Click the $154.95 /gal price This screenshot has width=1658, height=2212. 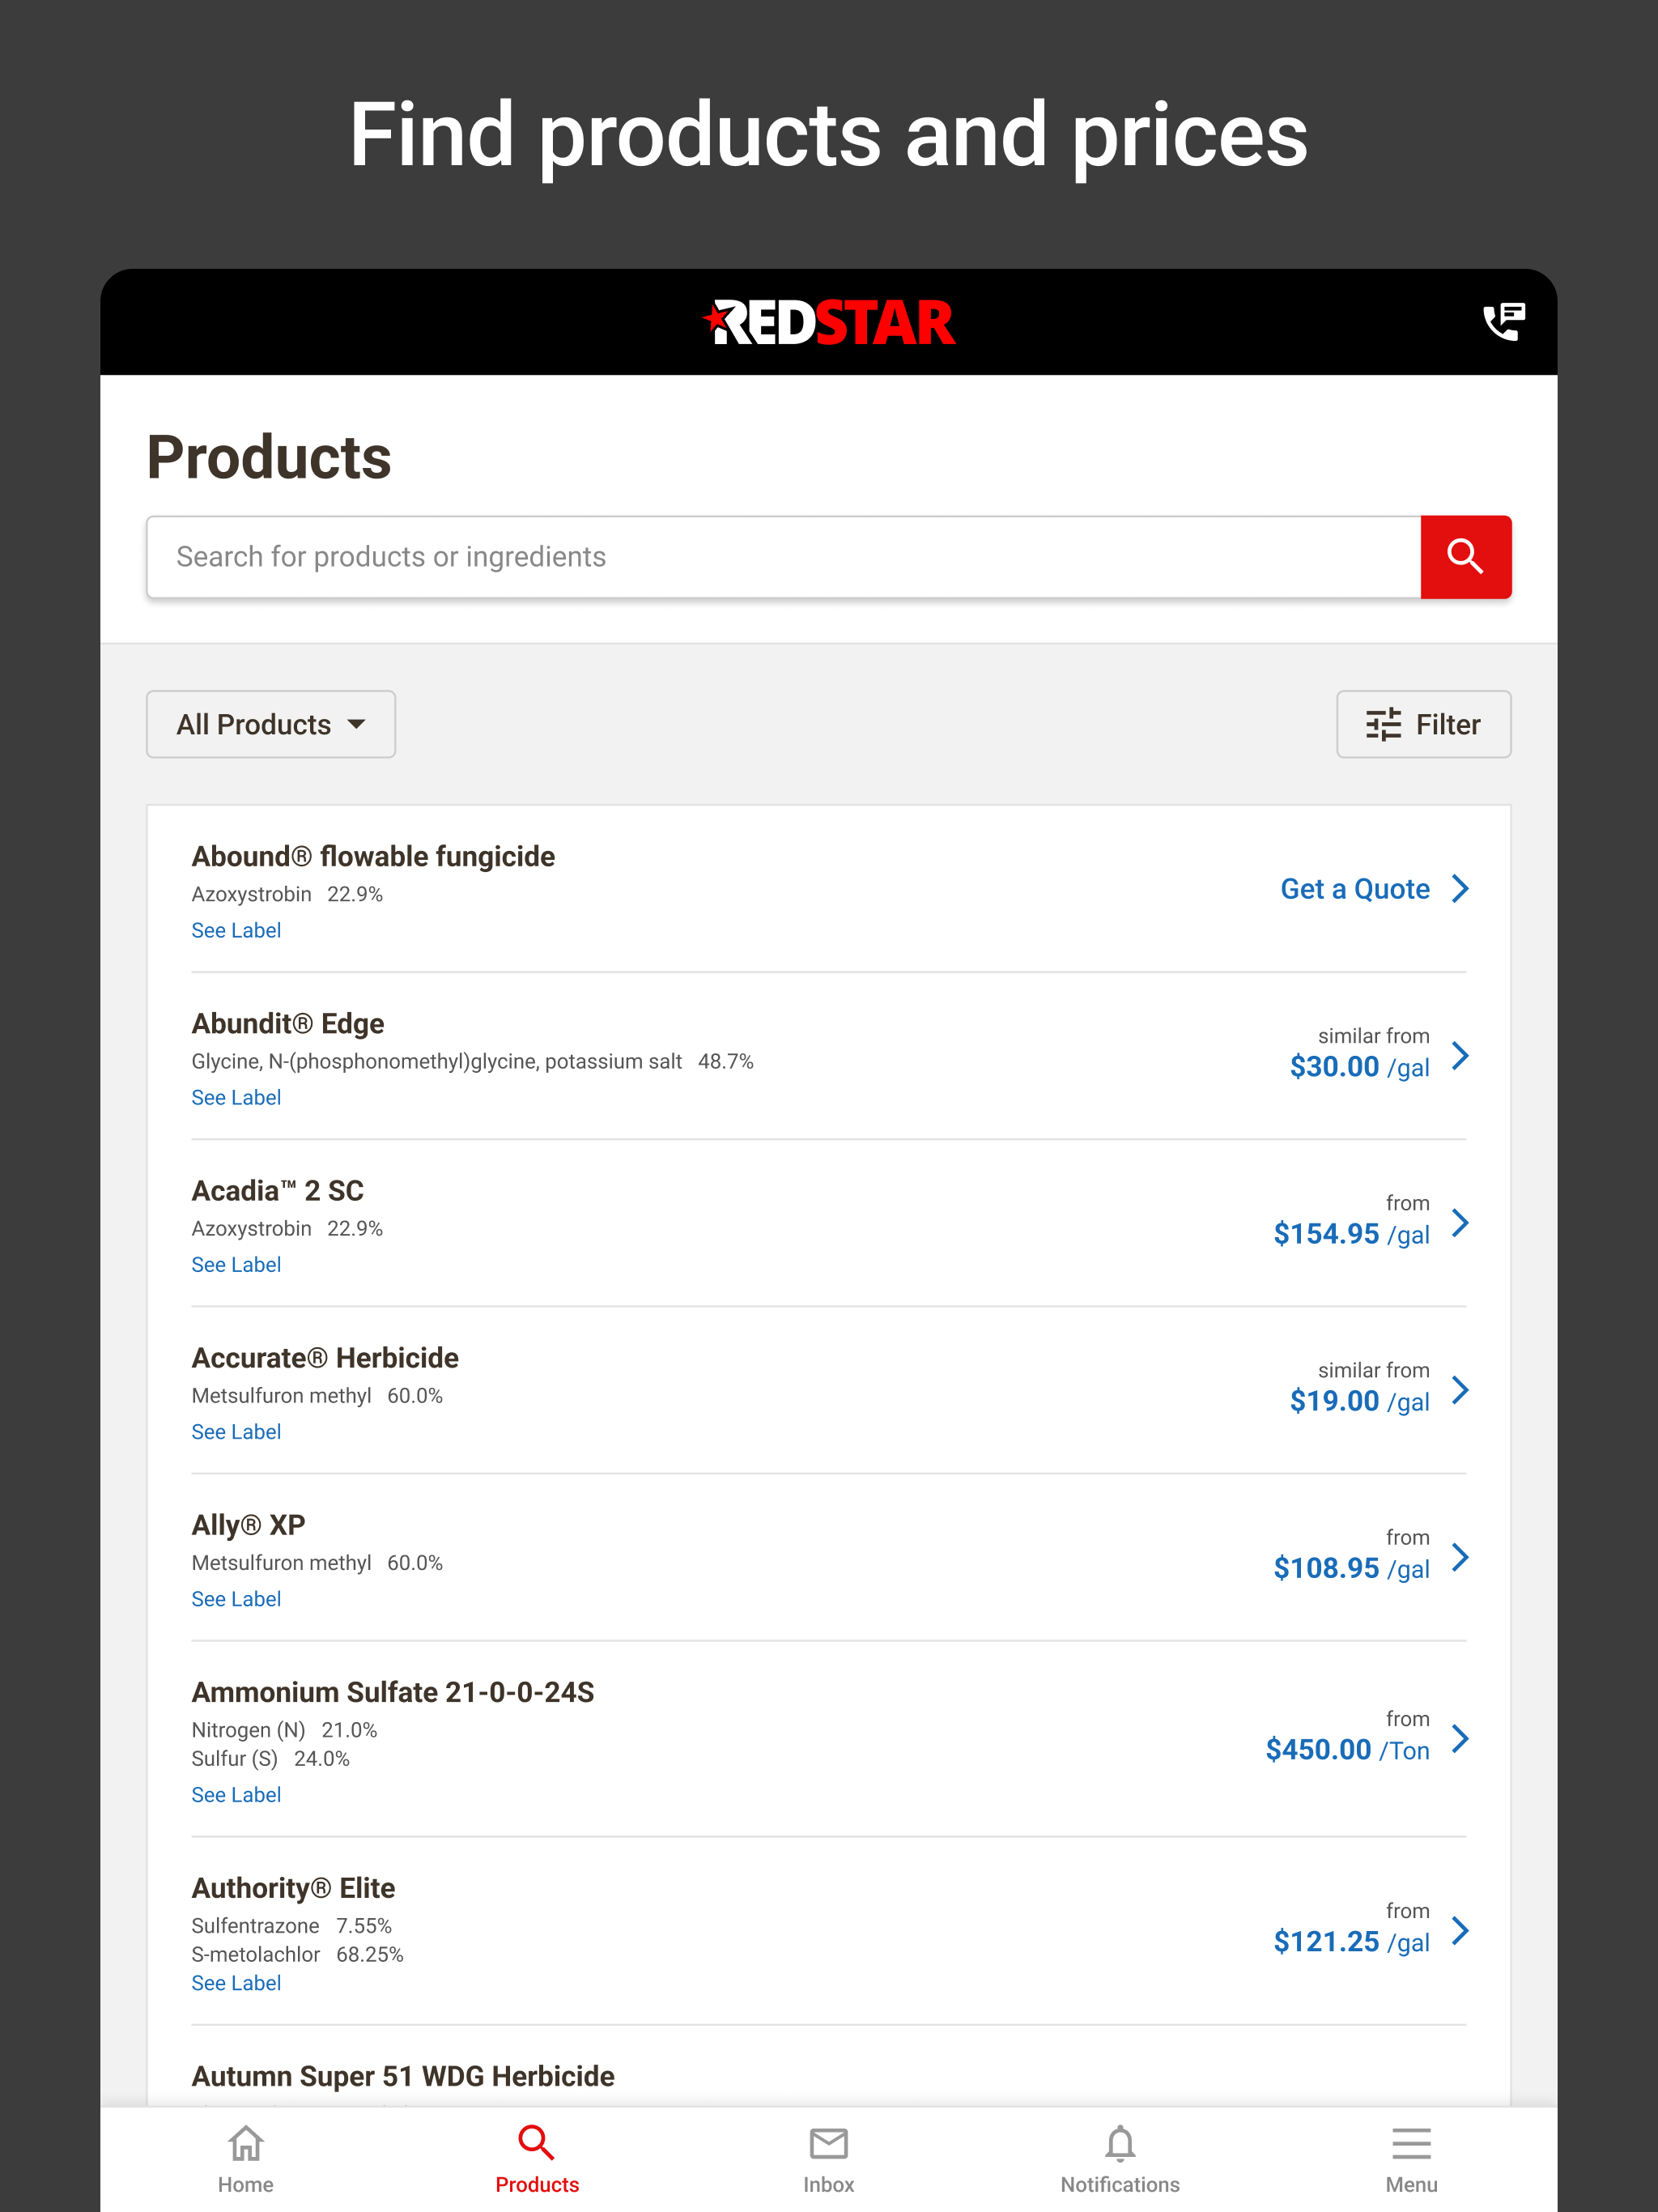coord(1351,1234)
